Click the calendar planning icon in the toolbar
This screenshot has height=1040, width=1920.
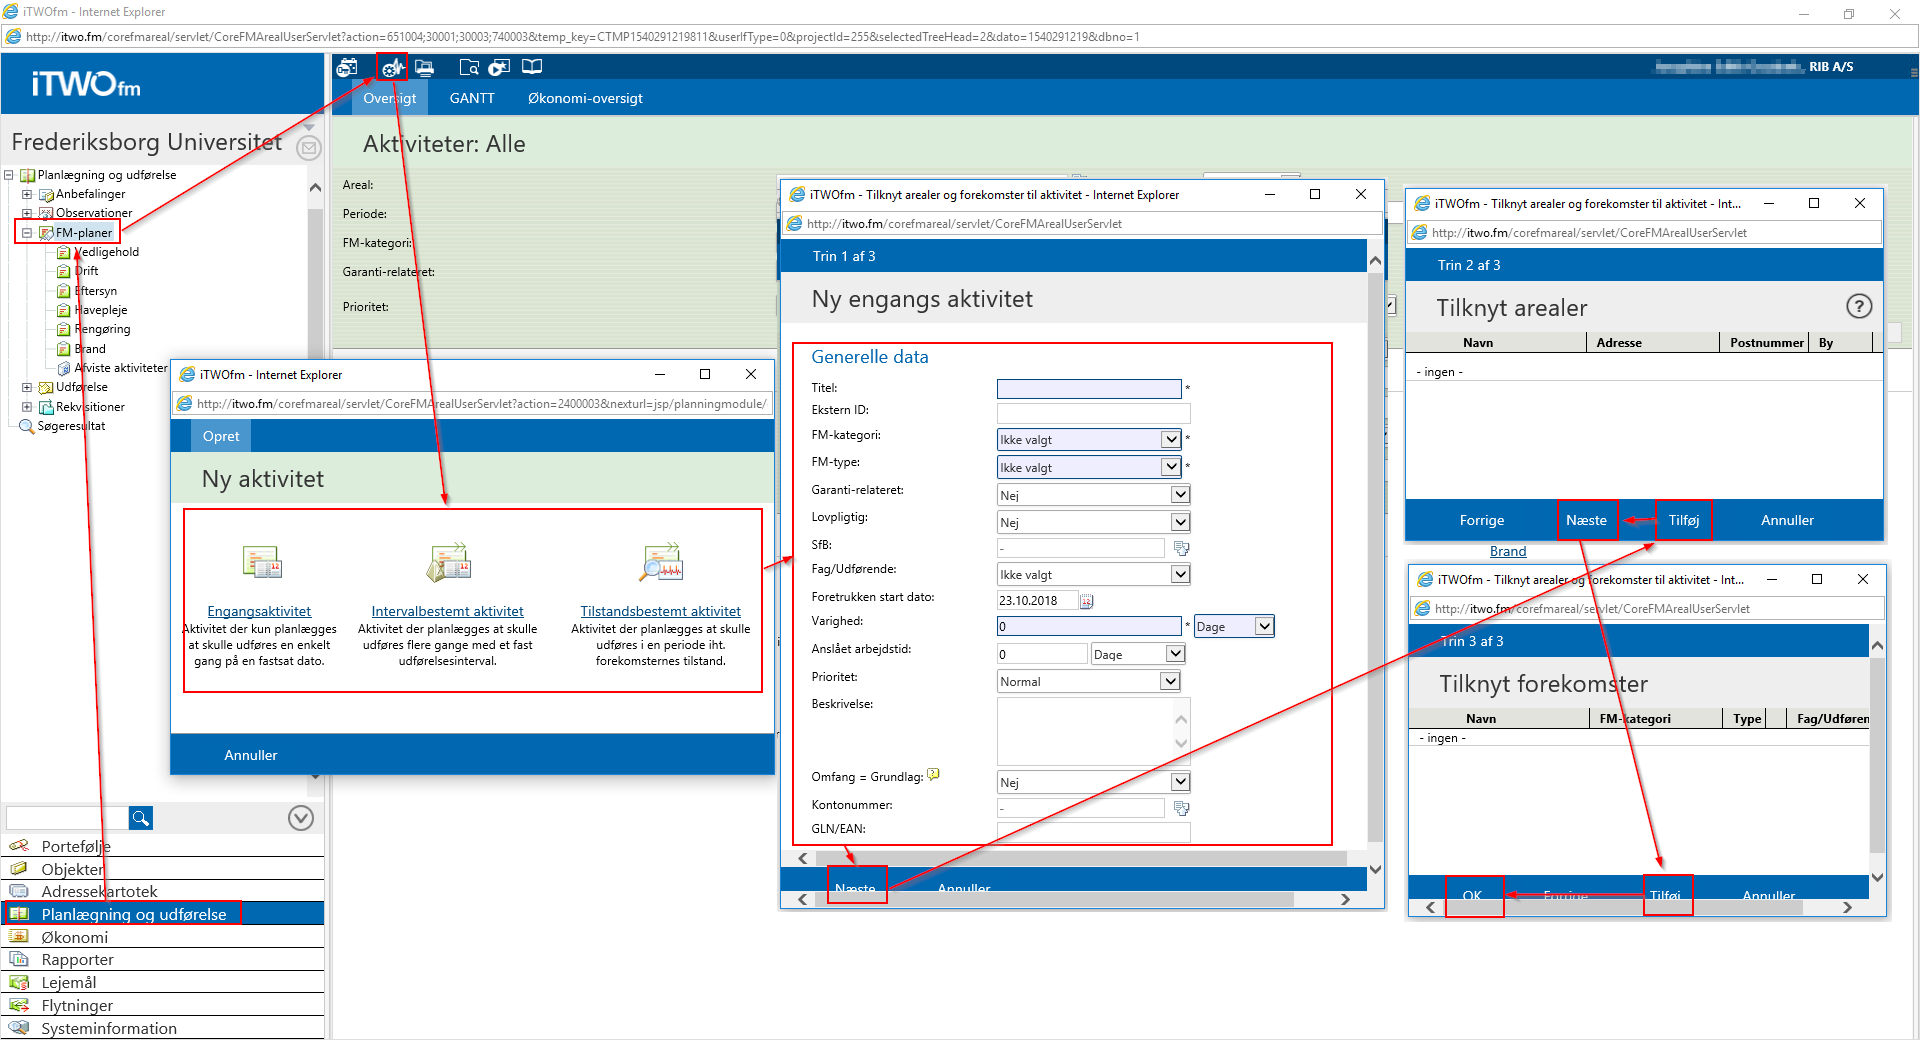(x=347, y=67)
